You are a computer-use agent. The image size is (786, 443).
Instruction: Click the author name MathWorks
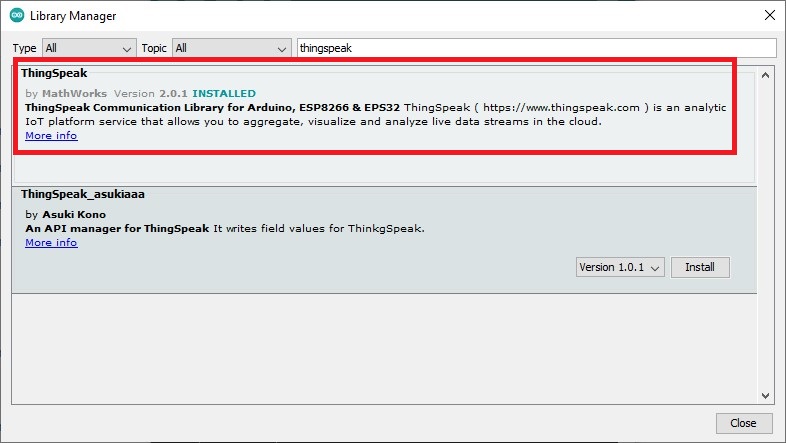click(74, 94)
